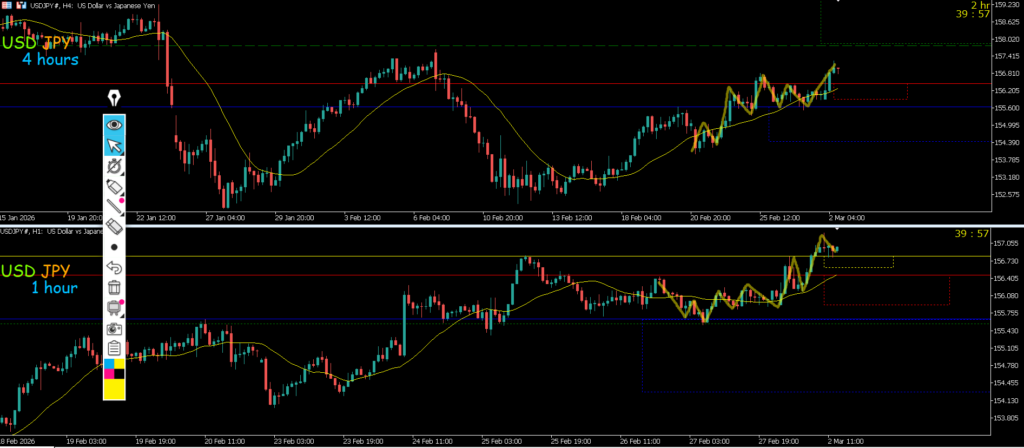1024x448 pixels.
Task: Open the brush size dot selector
Action: (114, 247)
